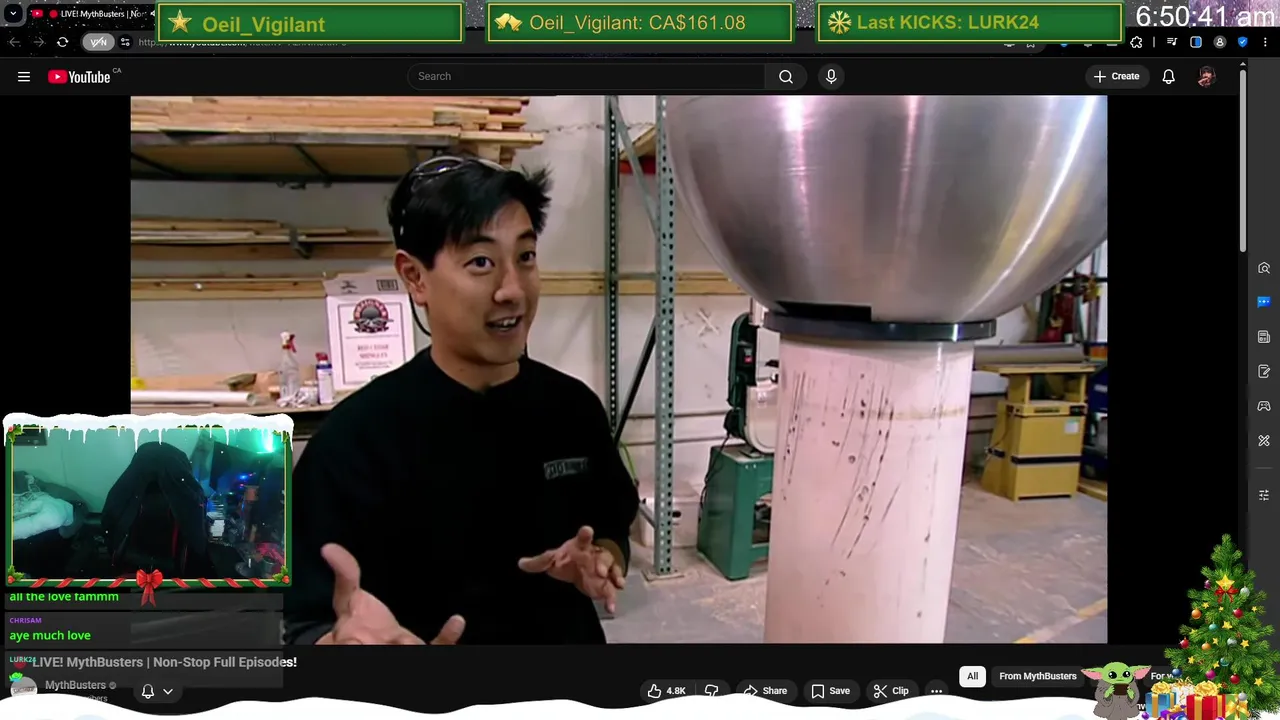Open the blue shield security icon
This screenshot has height=720, width=1280.
click(1243, 42)
